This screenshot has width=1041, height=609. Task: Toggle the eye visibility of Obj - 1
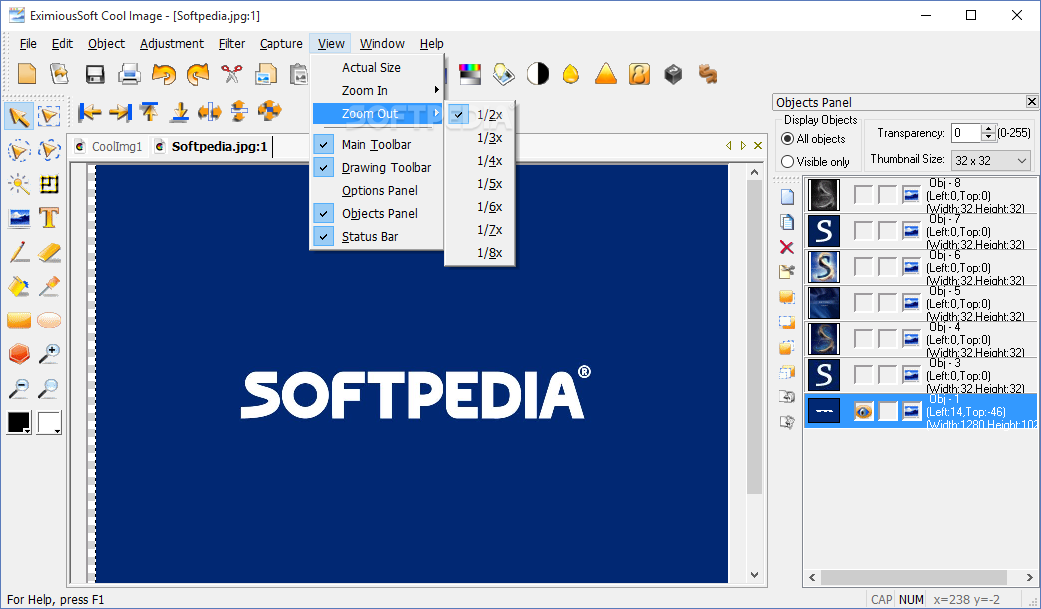(x=863, y=411)
